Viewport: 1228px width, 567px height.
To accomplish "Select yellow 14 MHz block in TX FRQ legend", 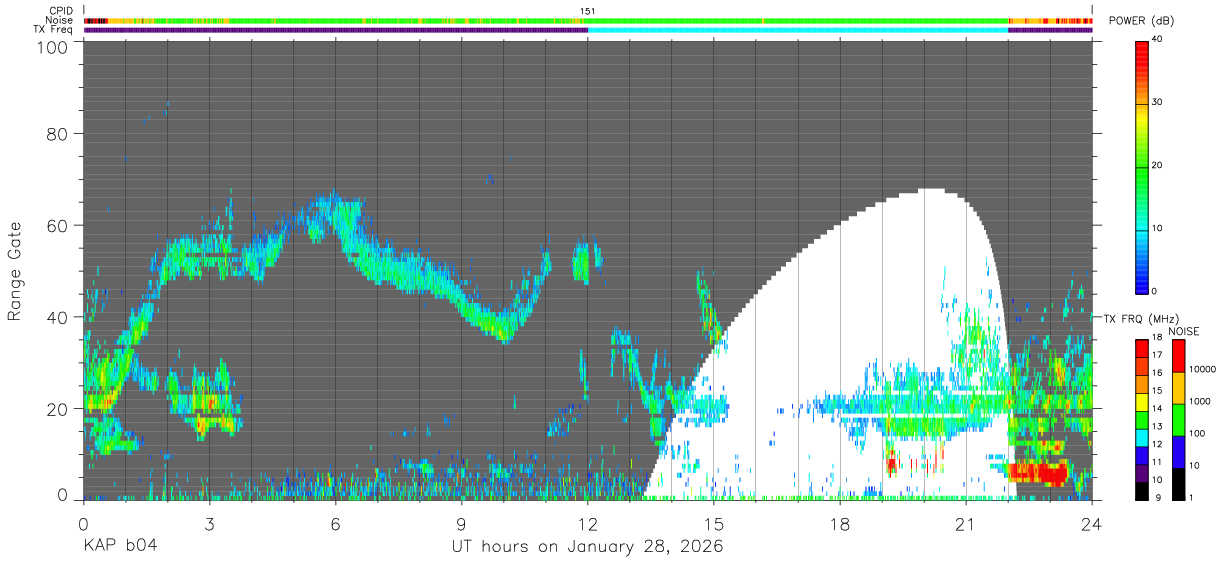I will pyautogui.click(x=1142, y=403).
